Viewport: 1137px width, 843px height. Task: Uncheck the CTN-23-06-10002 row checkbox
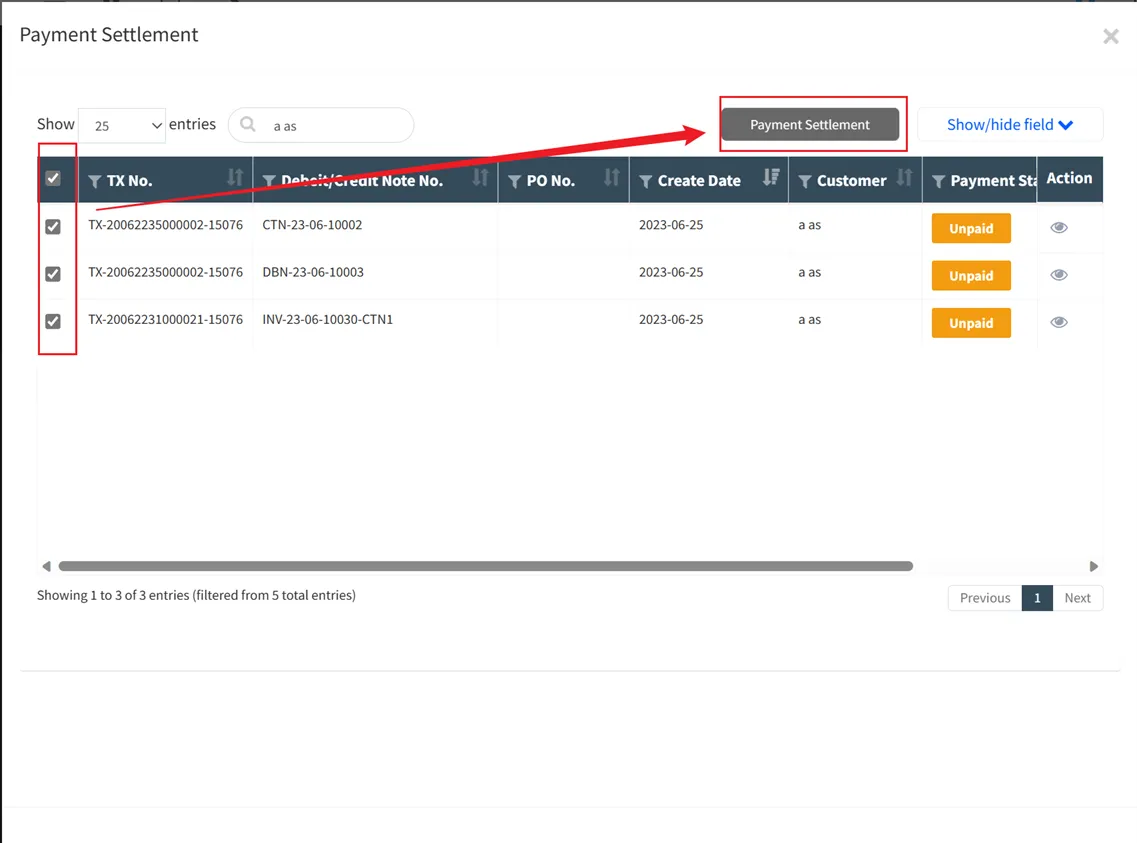tap(53, 227)
